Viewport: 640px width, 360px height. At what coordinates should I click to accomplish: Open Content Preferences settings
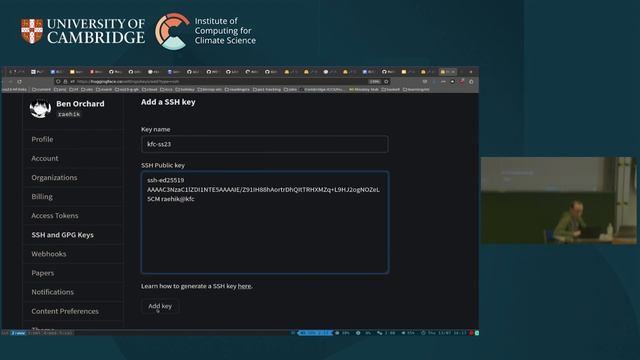[x=65, y=311]
